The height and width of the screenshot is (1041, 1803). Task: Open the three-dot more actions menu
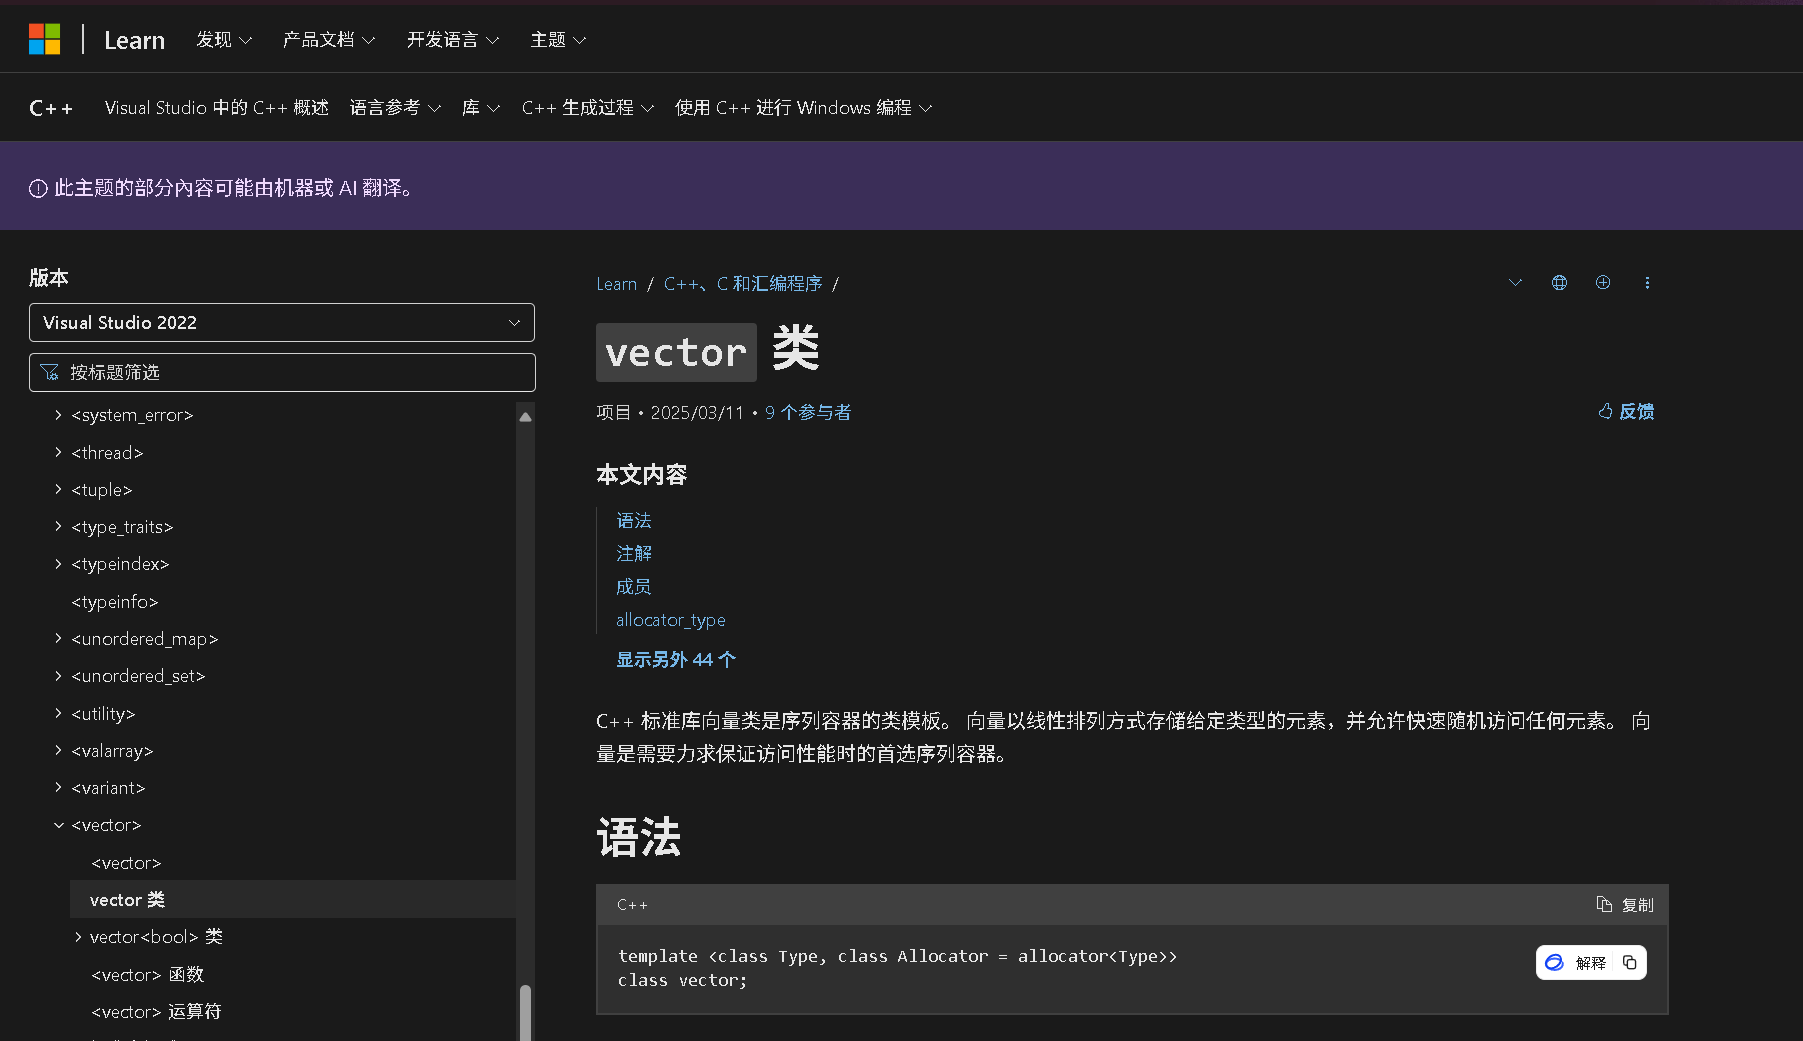click(1647, 283)
